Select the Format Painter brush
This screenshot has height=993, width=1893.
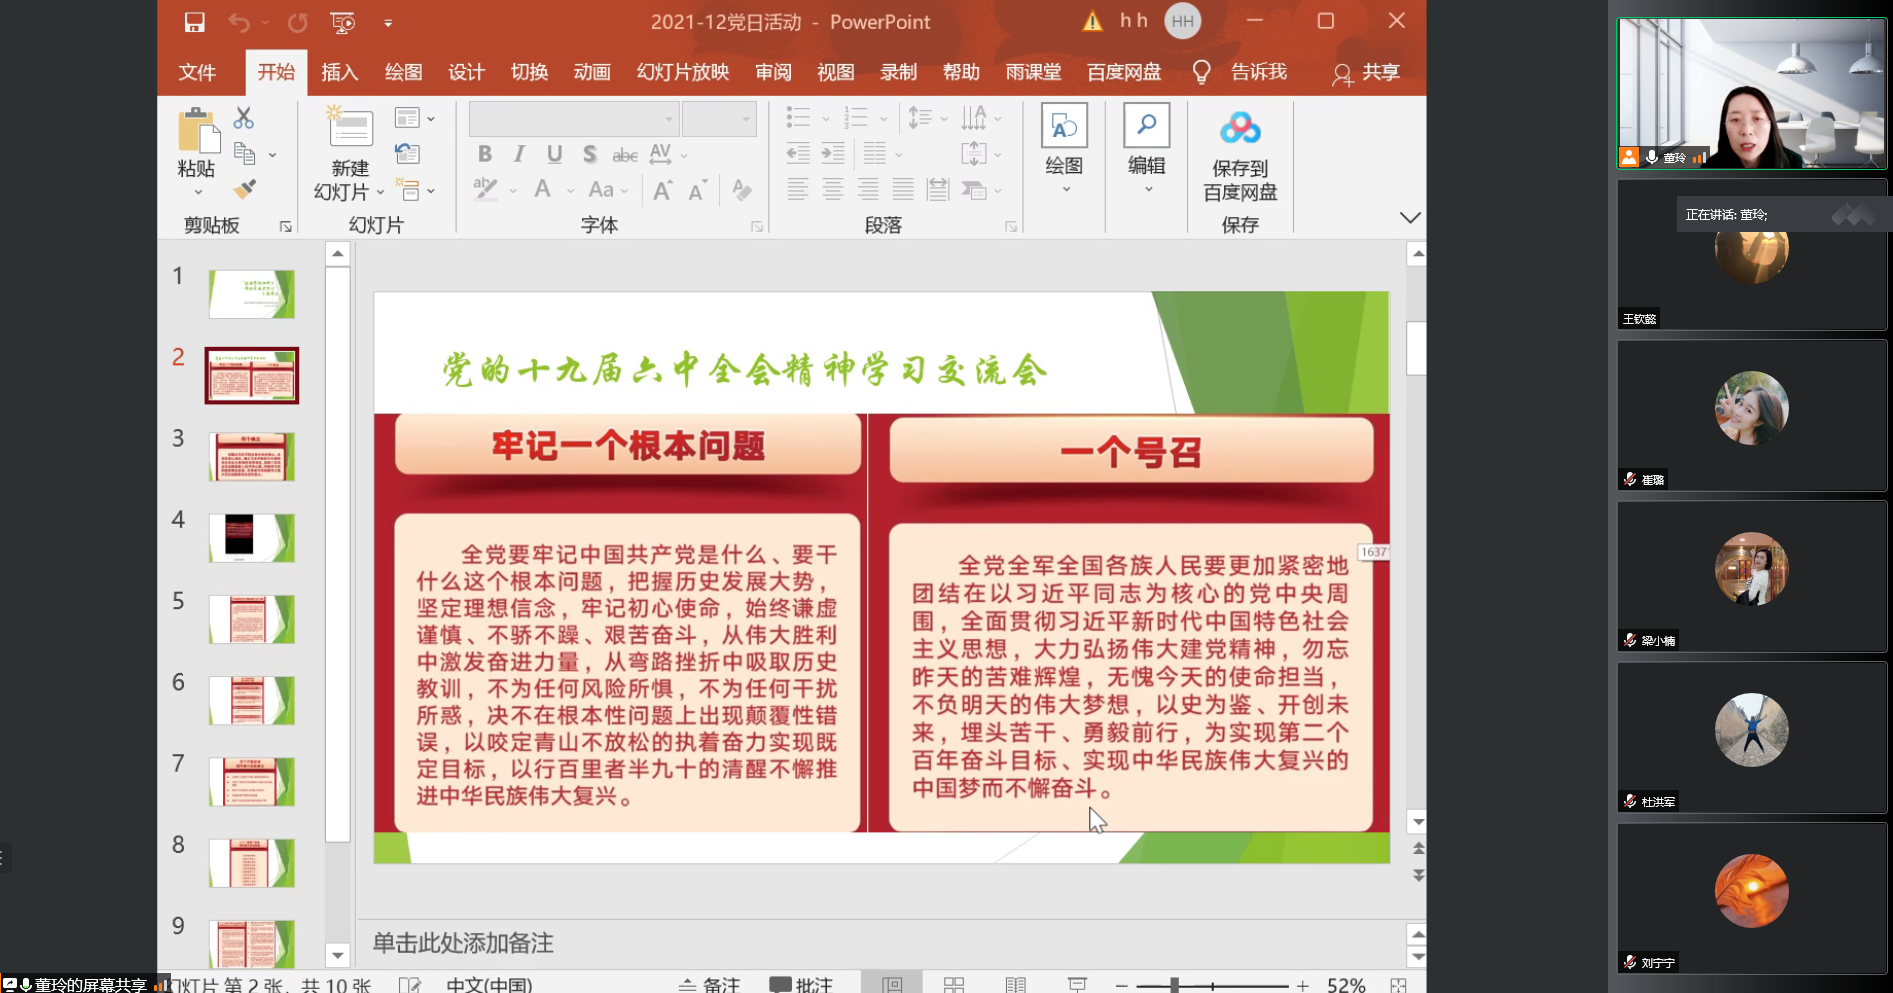(244, 189)
